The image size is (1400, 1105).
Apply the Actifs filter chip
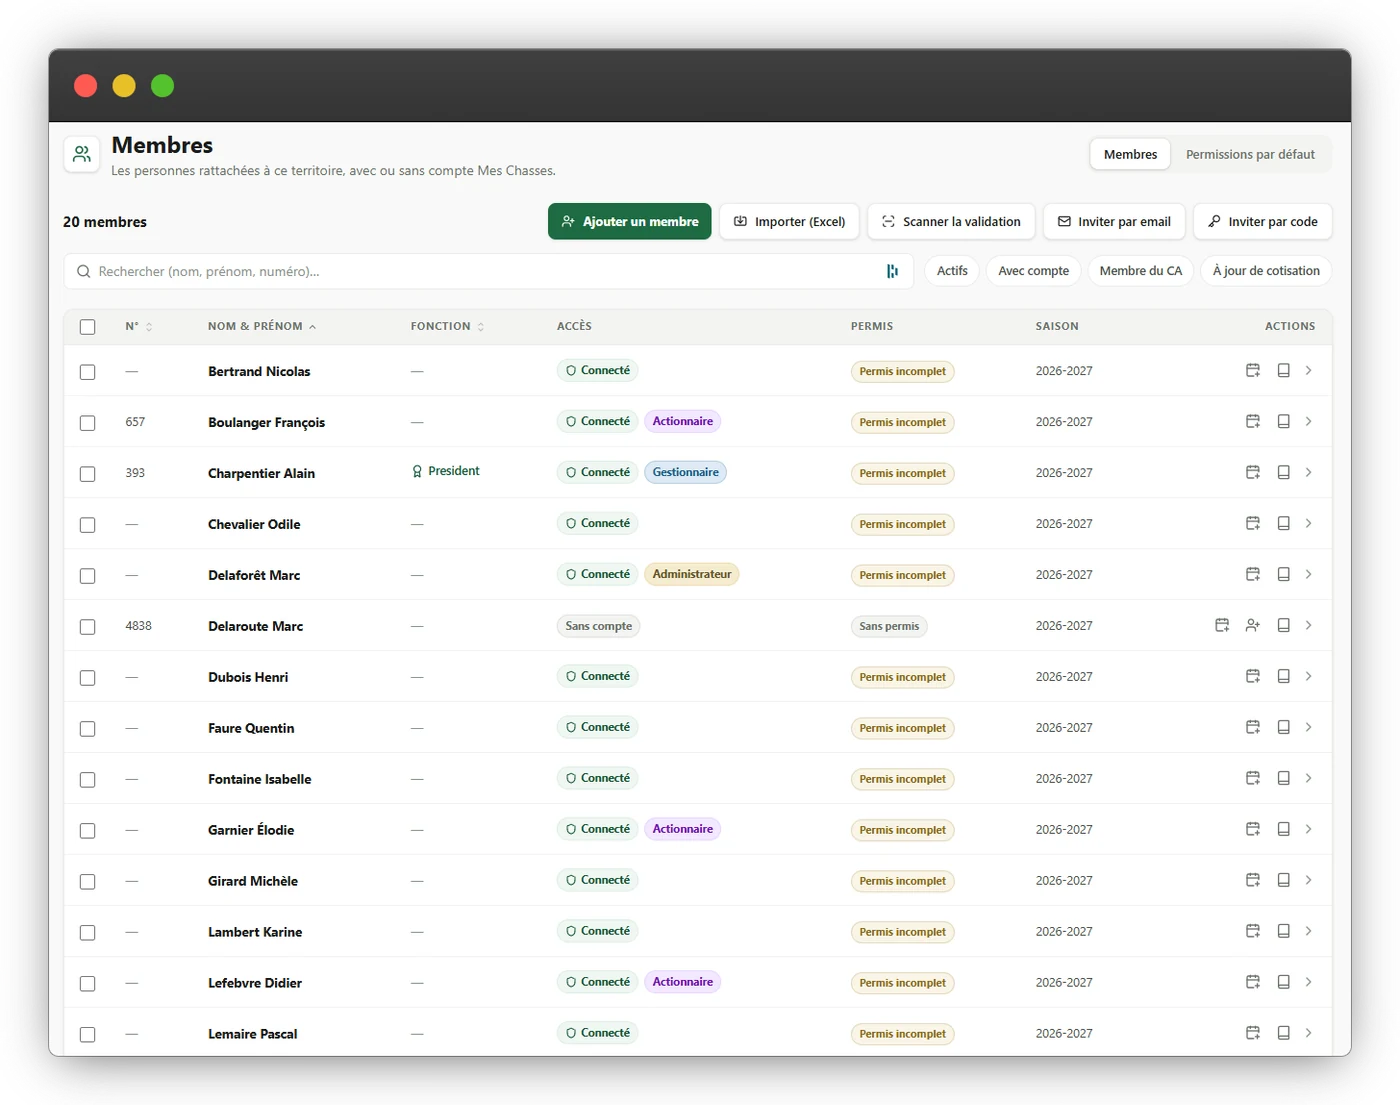click(952, 271)
